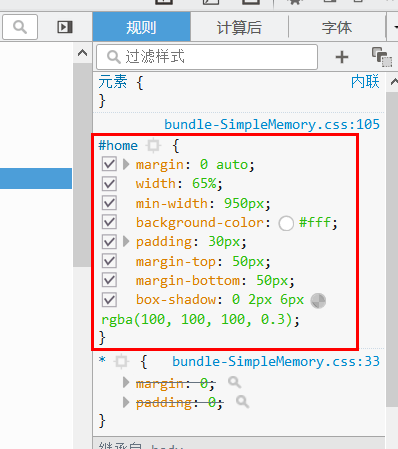Toggle the box-shadow declaration checkbox
398x449 pixels.
(x=109, y=300)
